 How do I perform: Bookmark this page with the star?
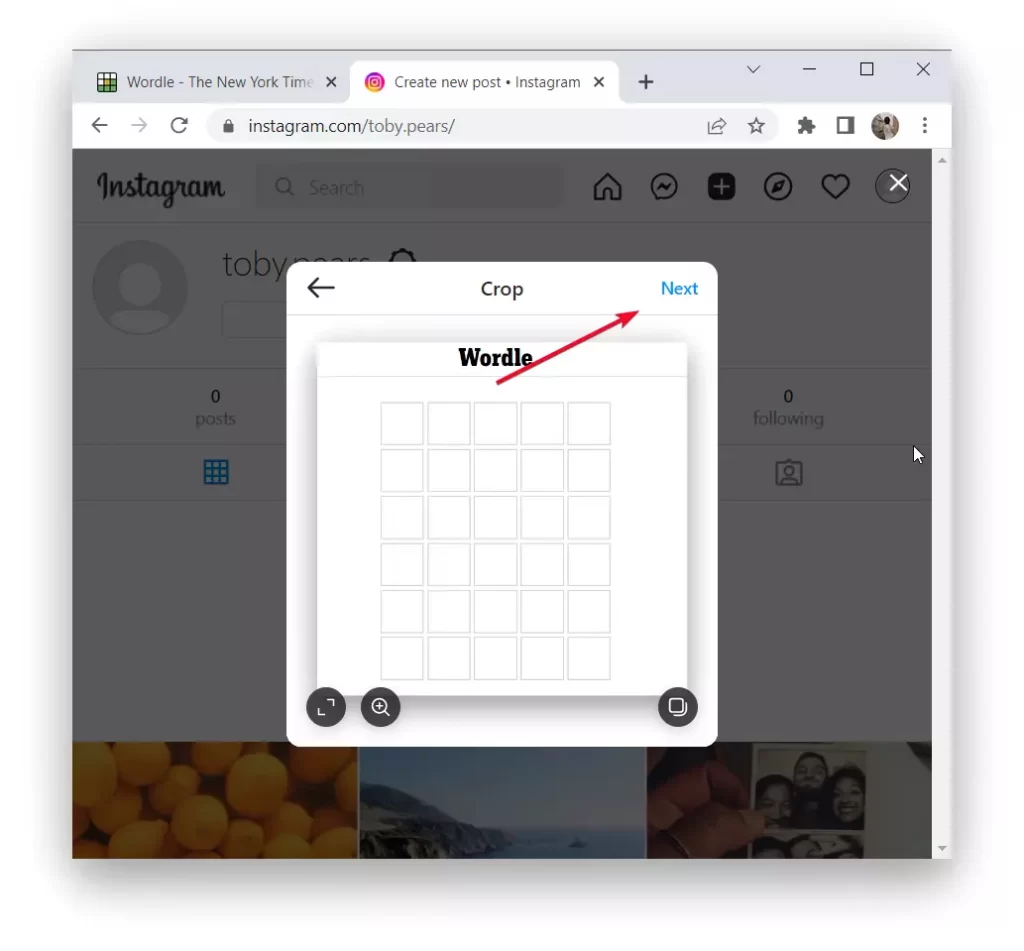click(756, 125)
